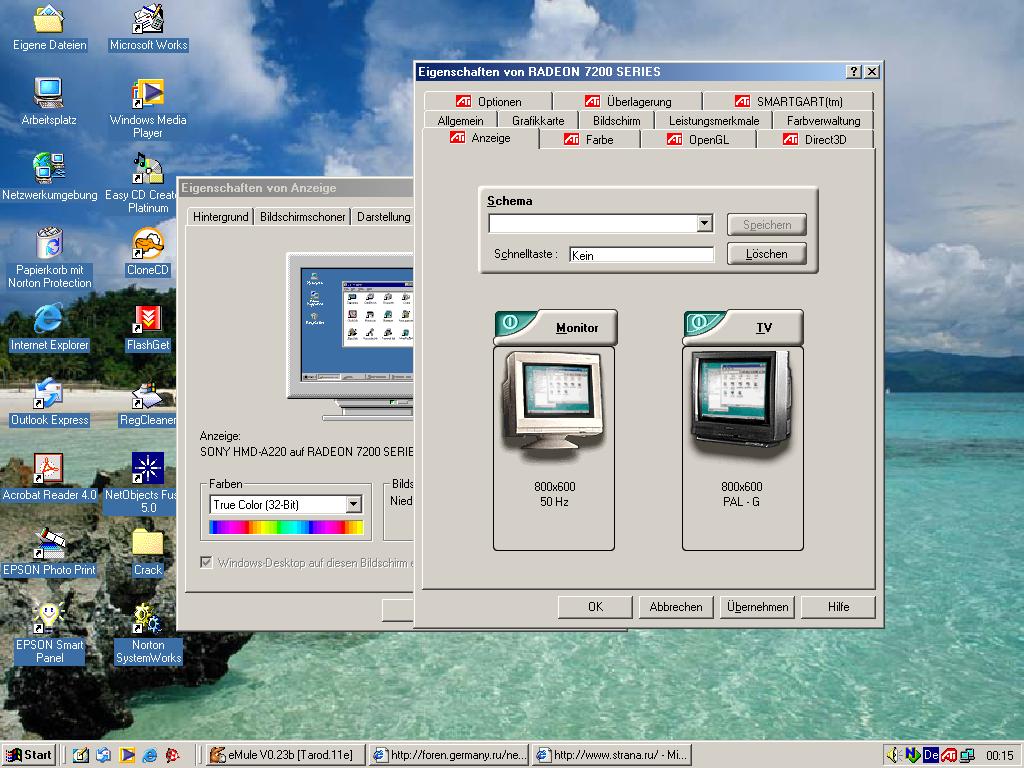1024x768 pixels.
Task: Click the Windows Media Player quick launch icon
Action: (127, 755)
